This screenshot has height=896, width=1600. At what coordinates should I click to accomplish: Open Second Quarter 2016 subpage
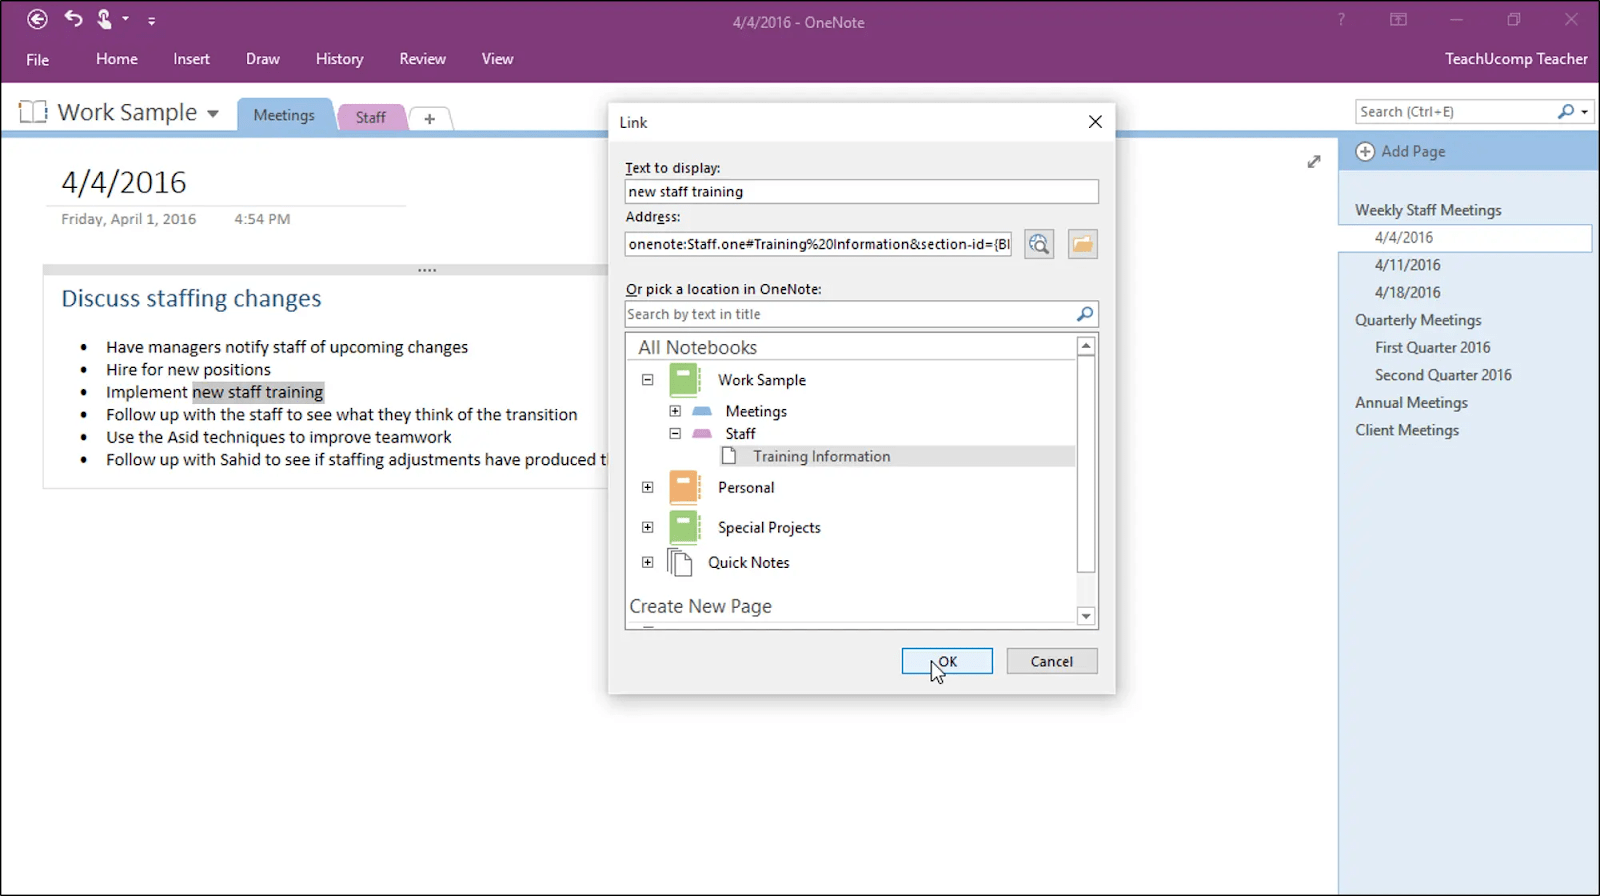1443,375
